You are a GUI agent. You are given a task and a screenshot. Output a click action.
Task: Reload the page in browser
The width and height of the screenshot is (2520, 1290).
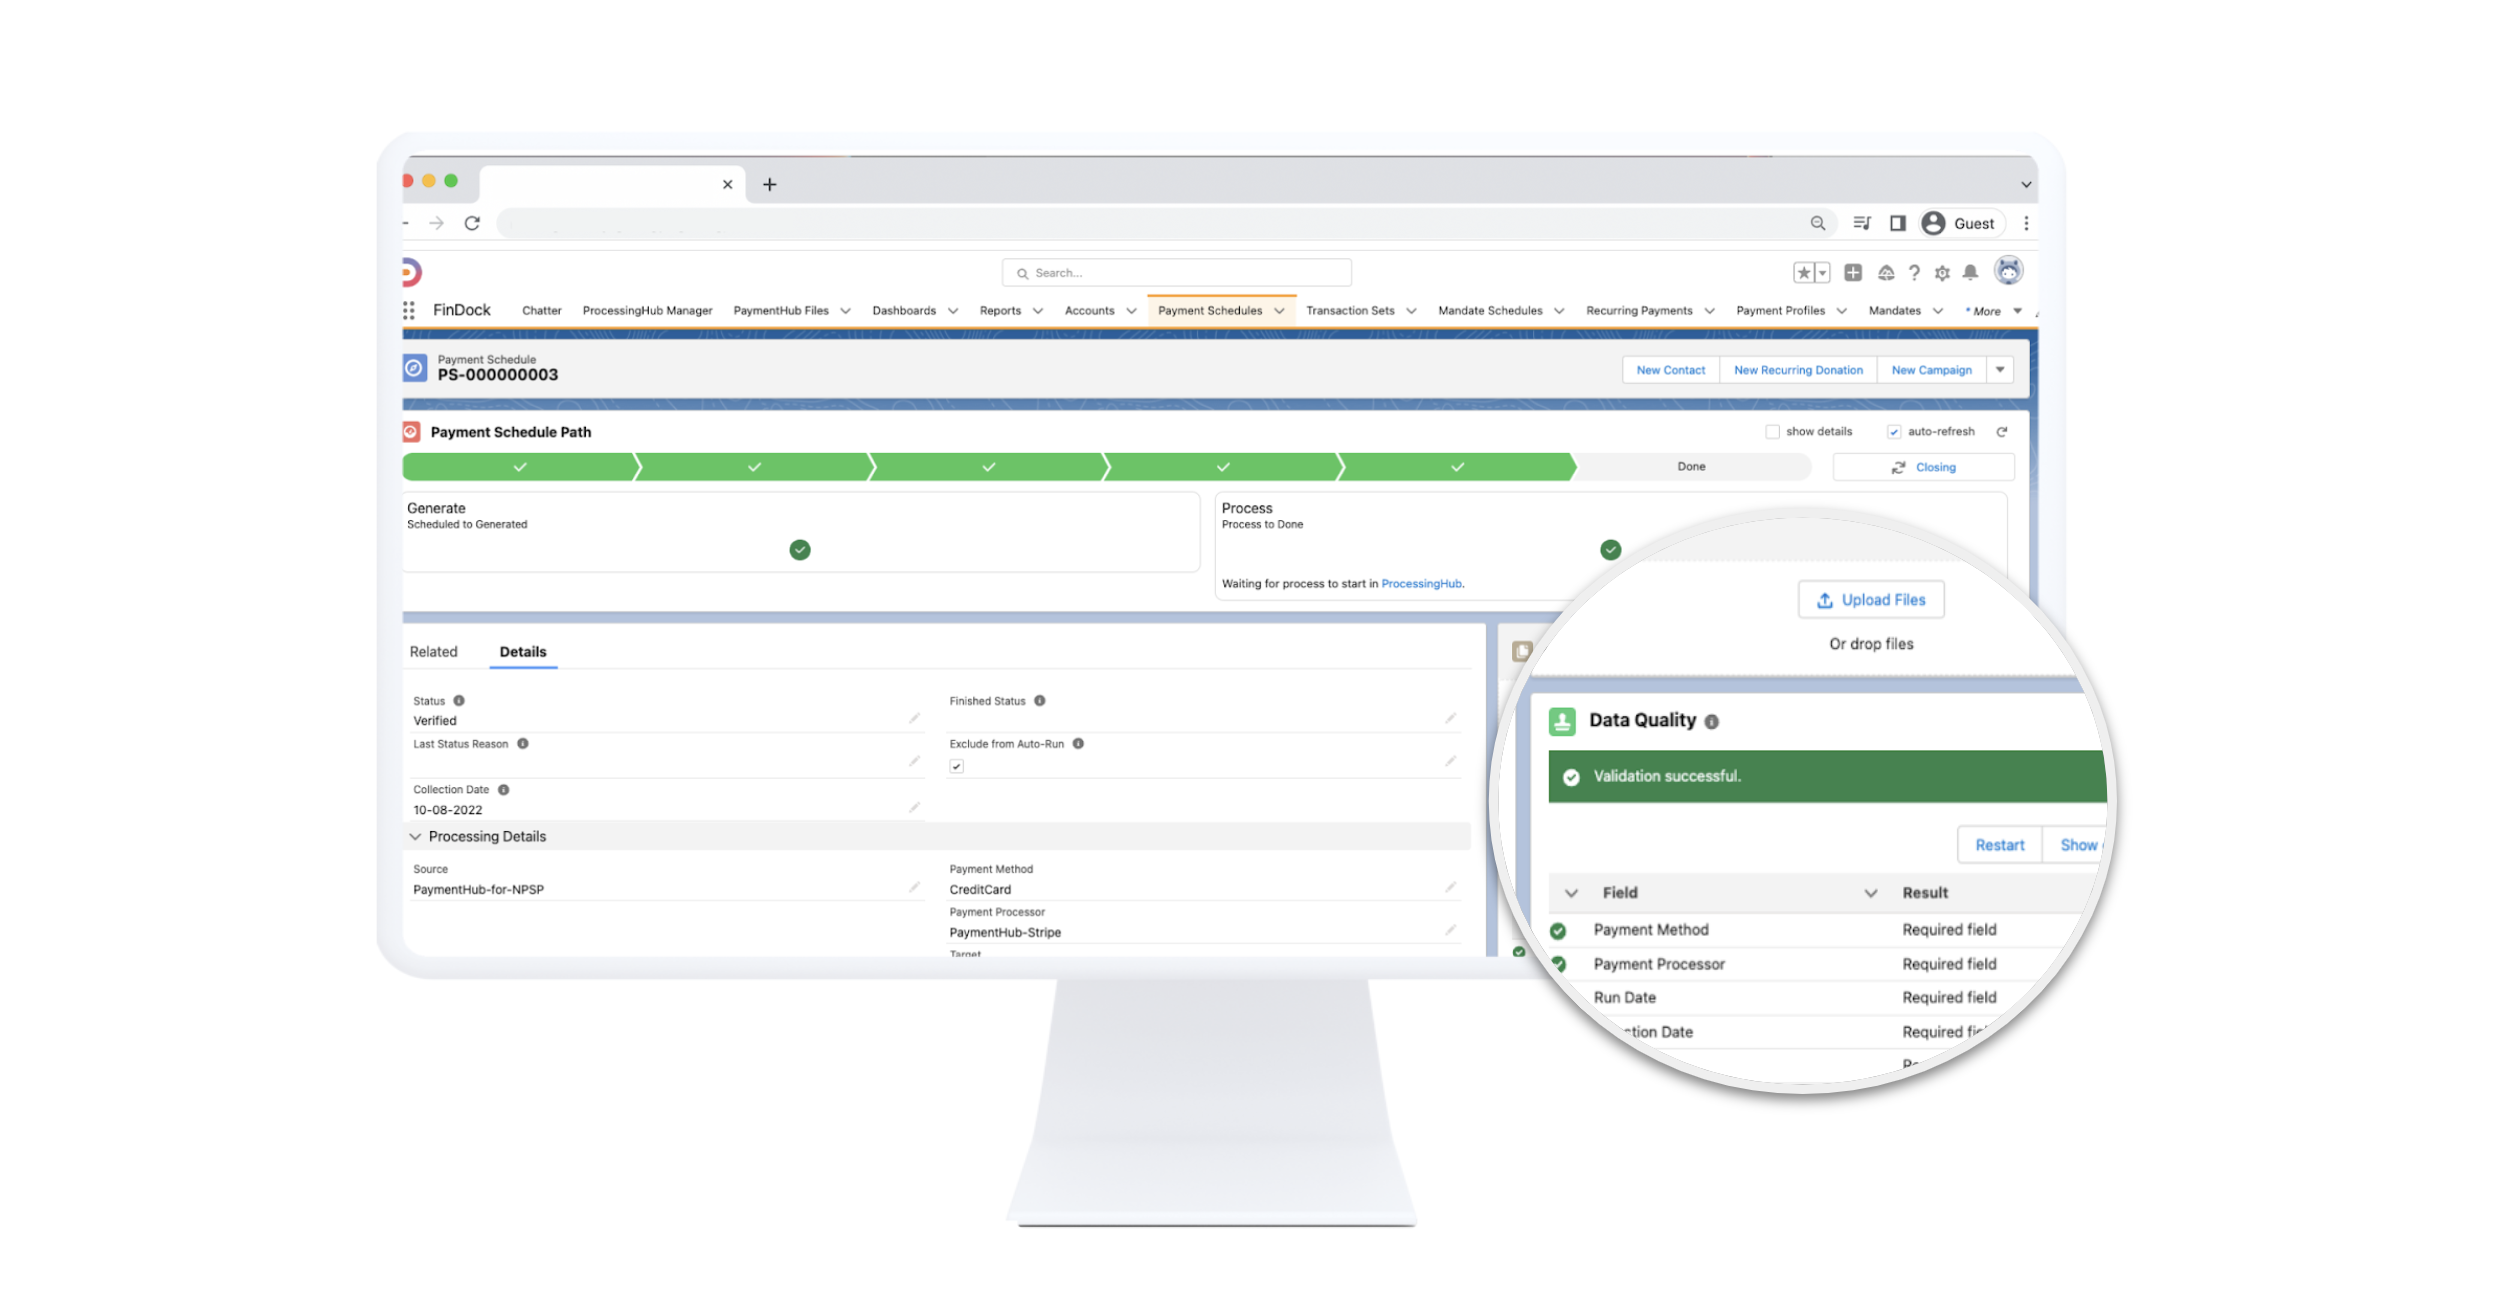[472, 223]
